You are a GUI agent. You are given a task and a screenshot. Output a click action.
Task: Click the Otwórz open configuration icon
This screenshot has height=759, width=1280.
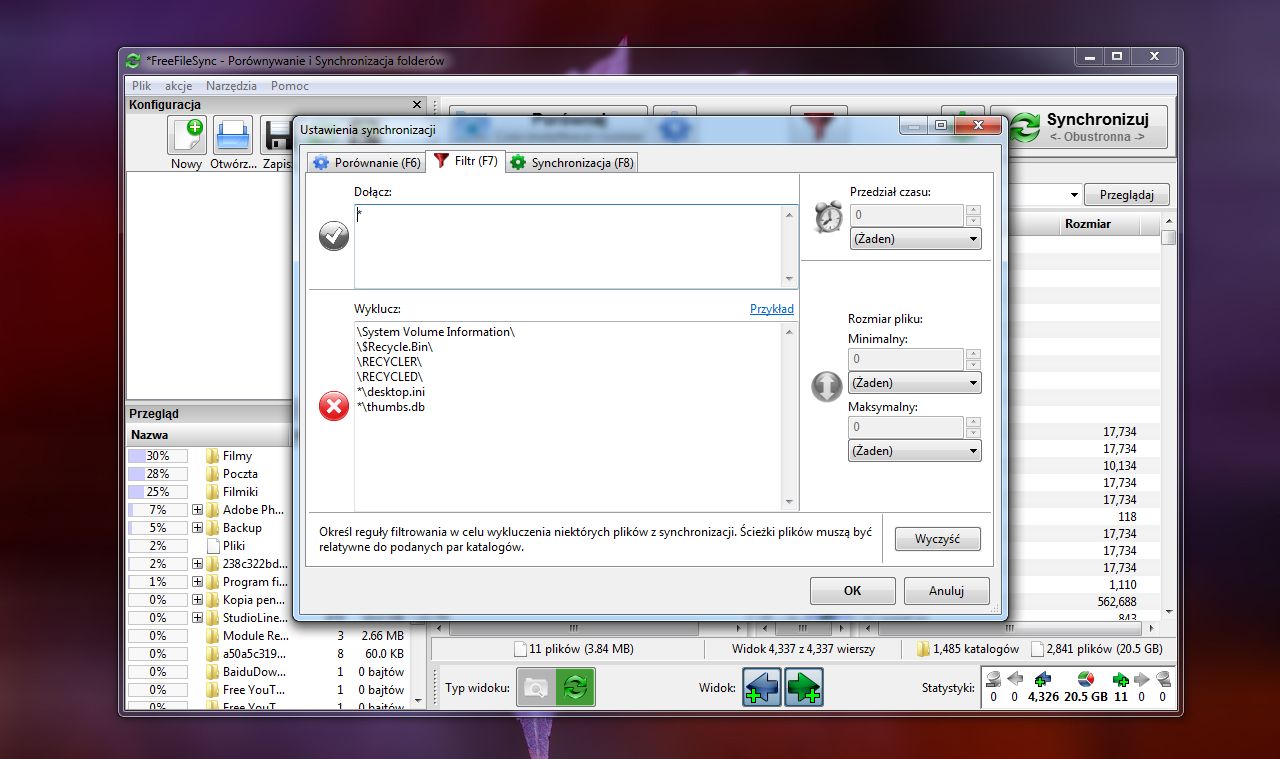point(233,135)
